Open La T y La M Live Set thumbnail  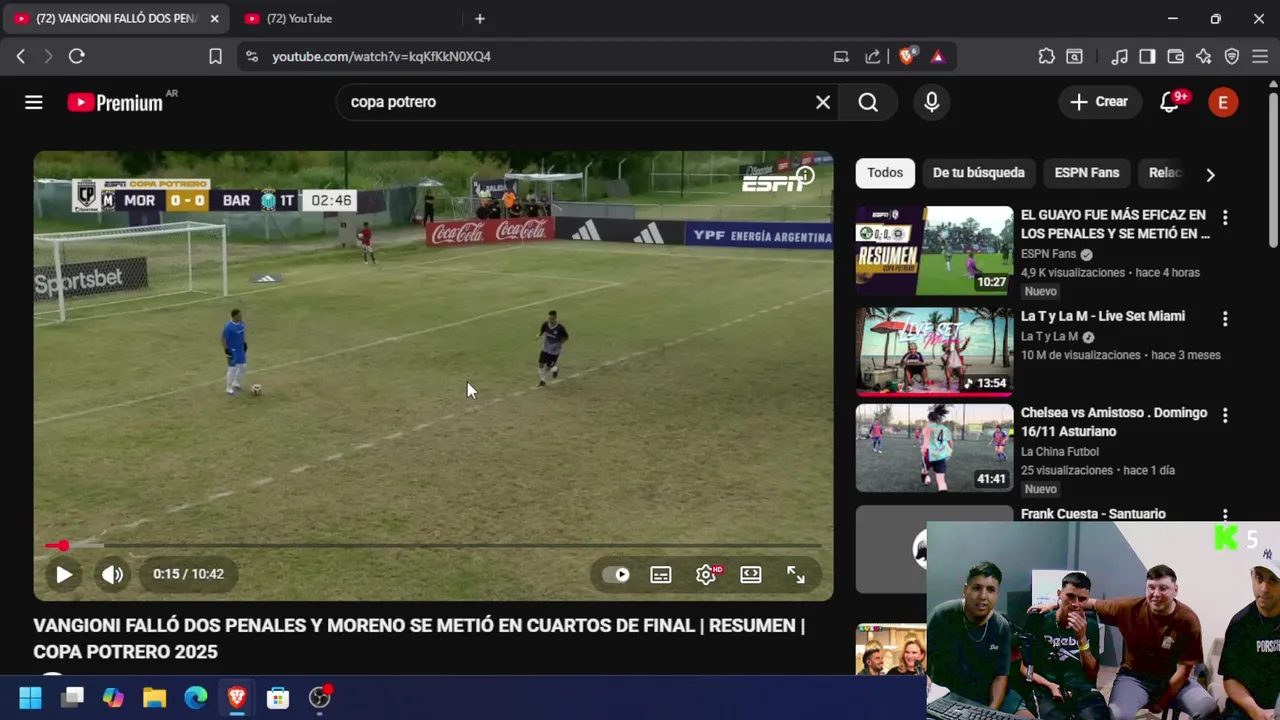pyautogui.click(x=934, y=352)
